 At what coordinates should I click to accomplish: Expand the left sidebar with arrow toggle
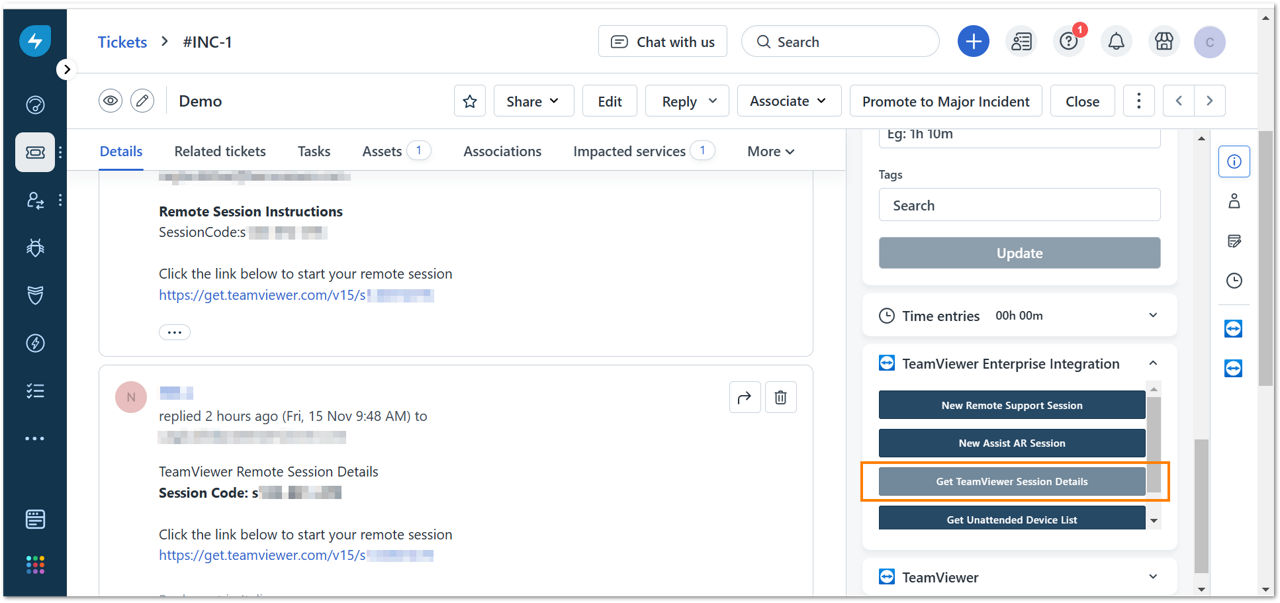click(66, 69)
